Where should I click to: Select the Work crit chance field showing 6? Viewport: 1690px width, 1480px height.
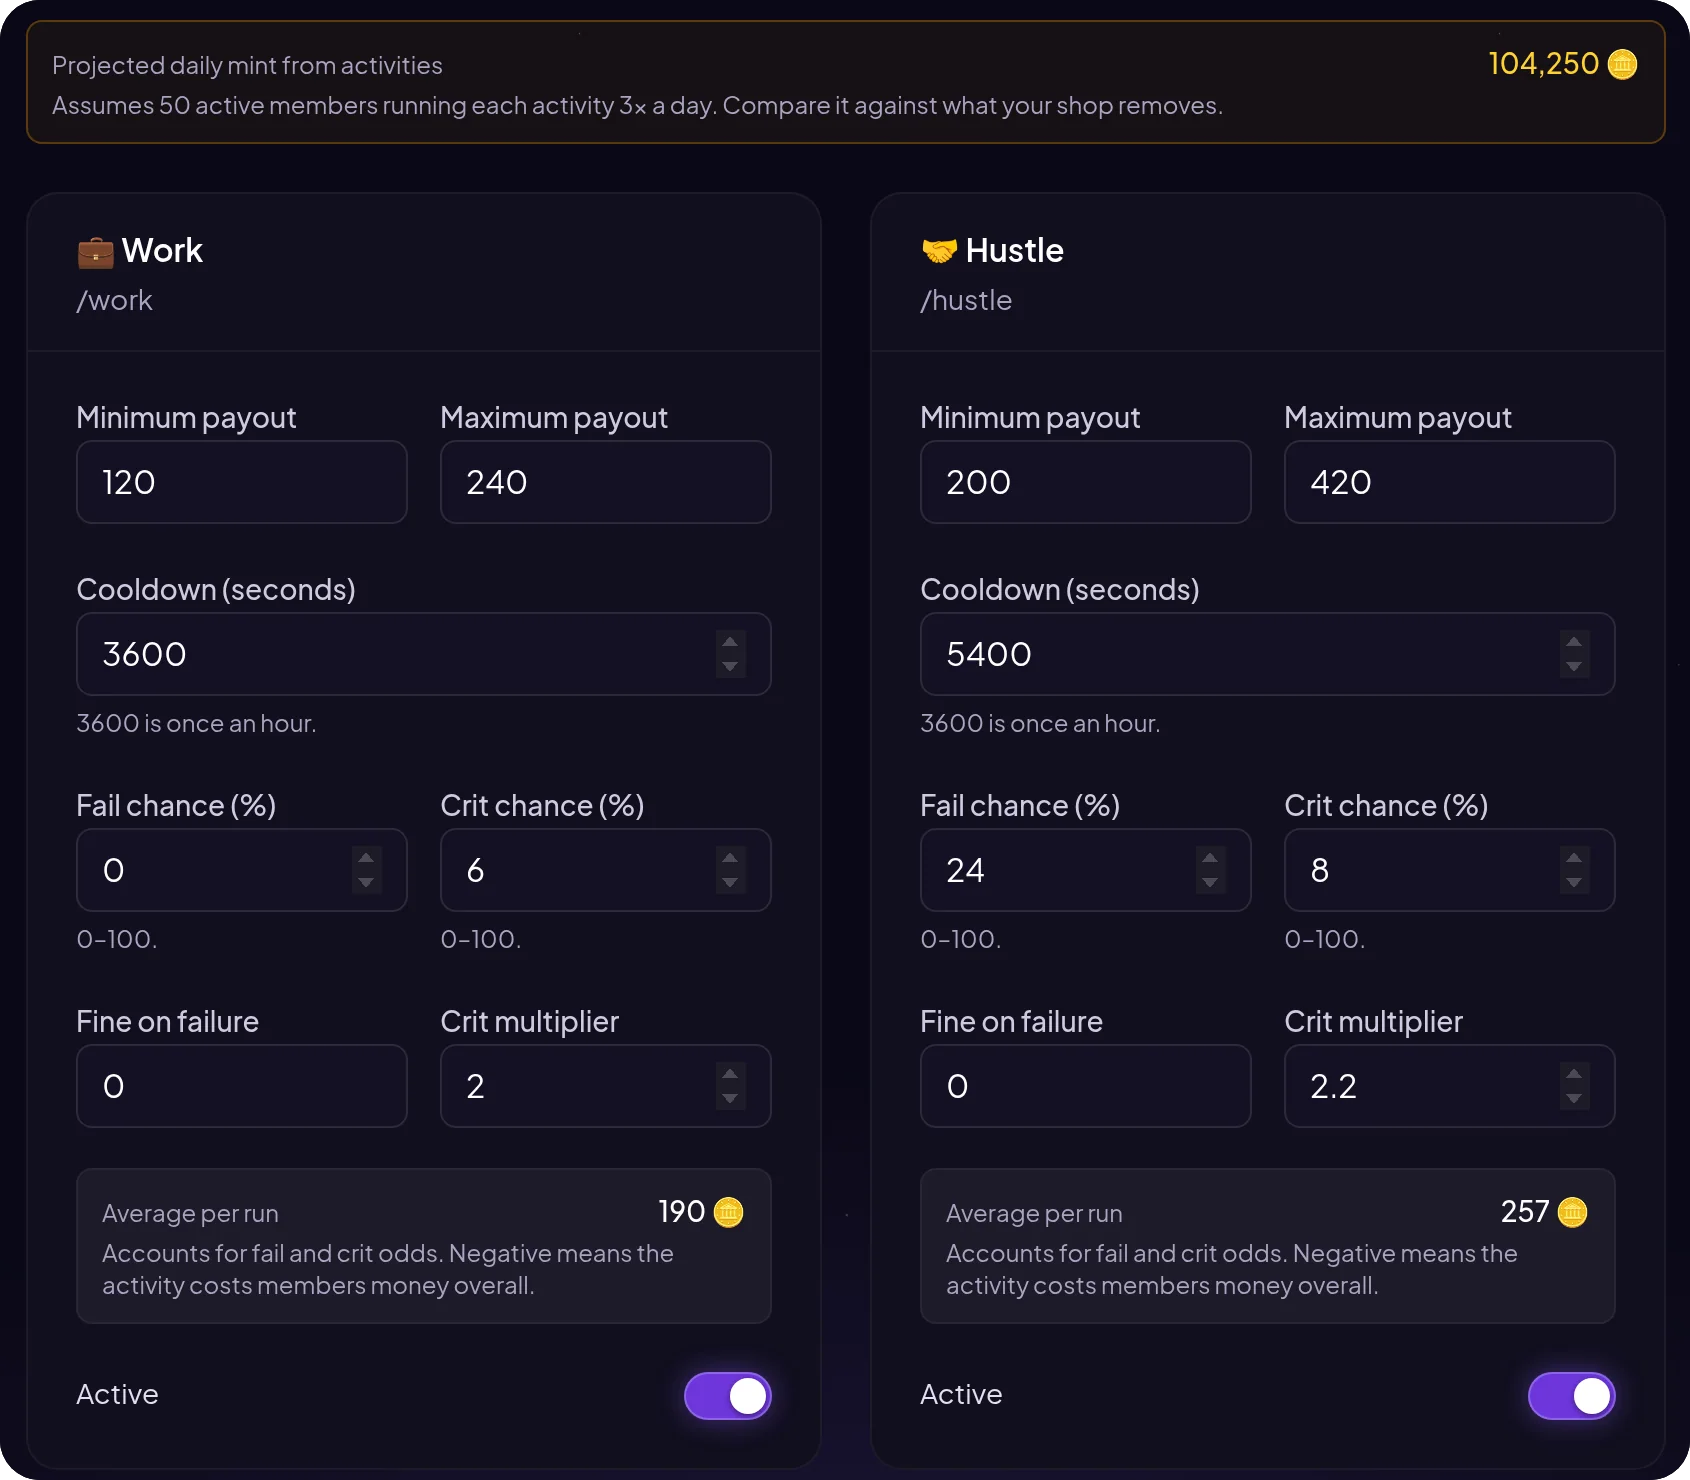coord(606,870)
